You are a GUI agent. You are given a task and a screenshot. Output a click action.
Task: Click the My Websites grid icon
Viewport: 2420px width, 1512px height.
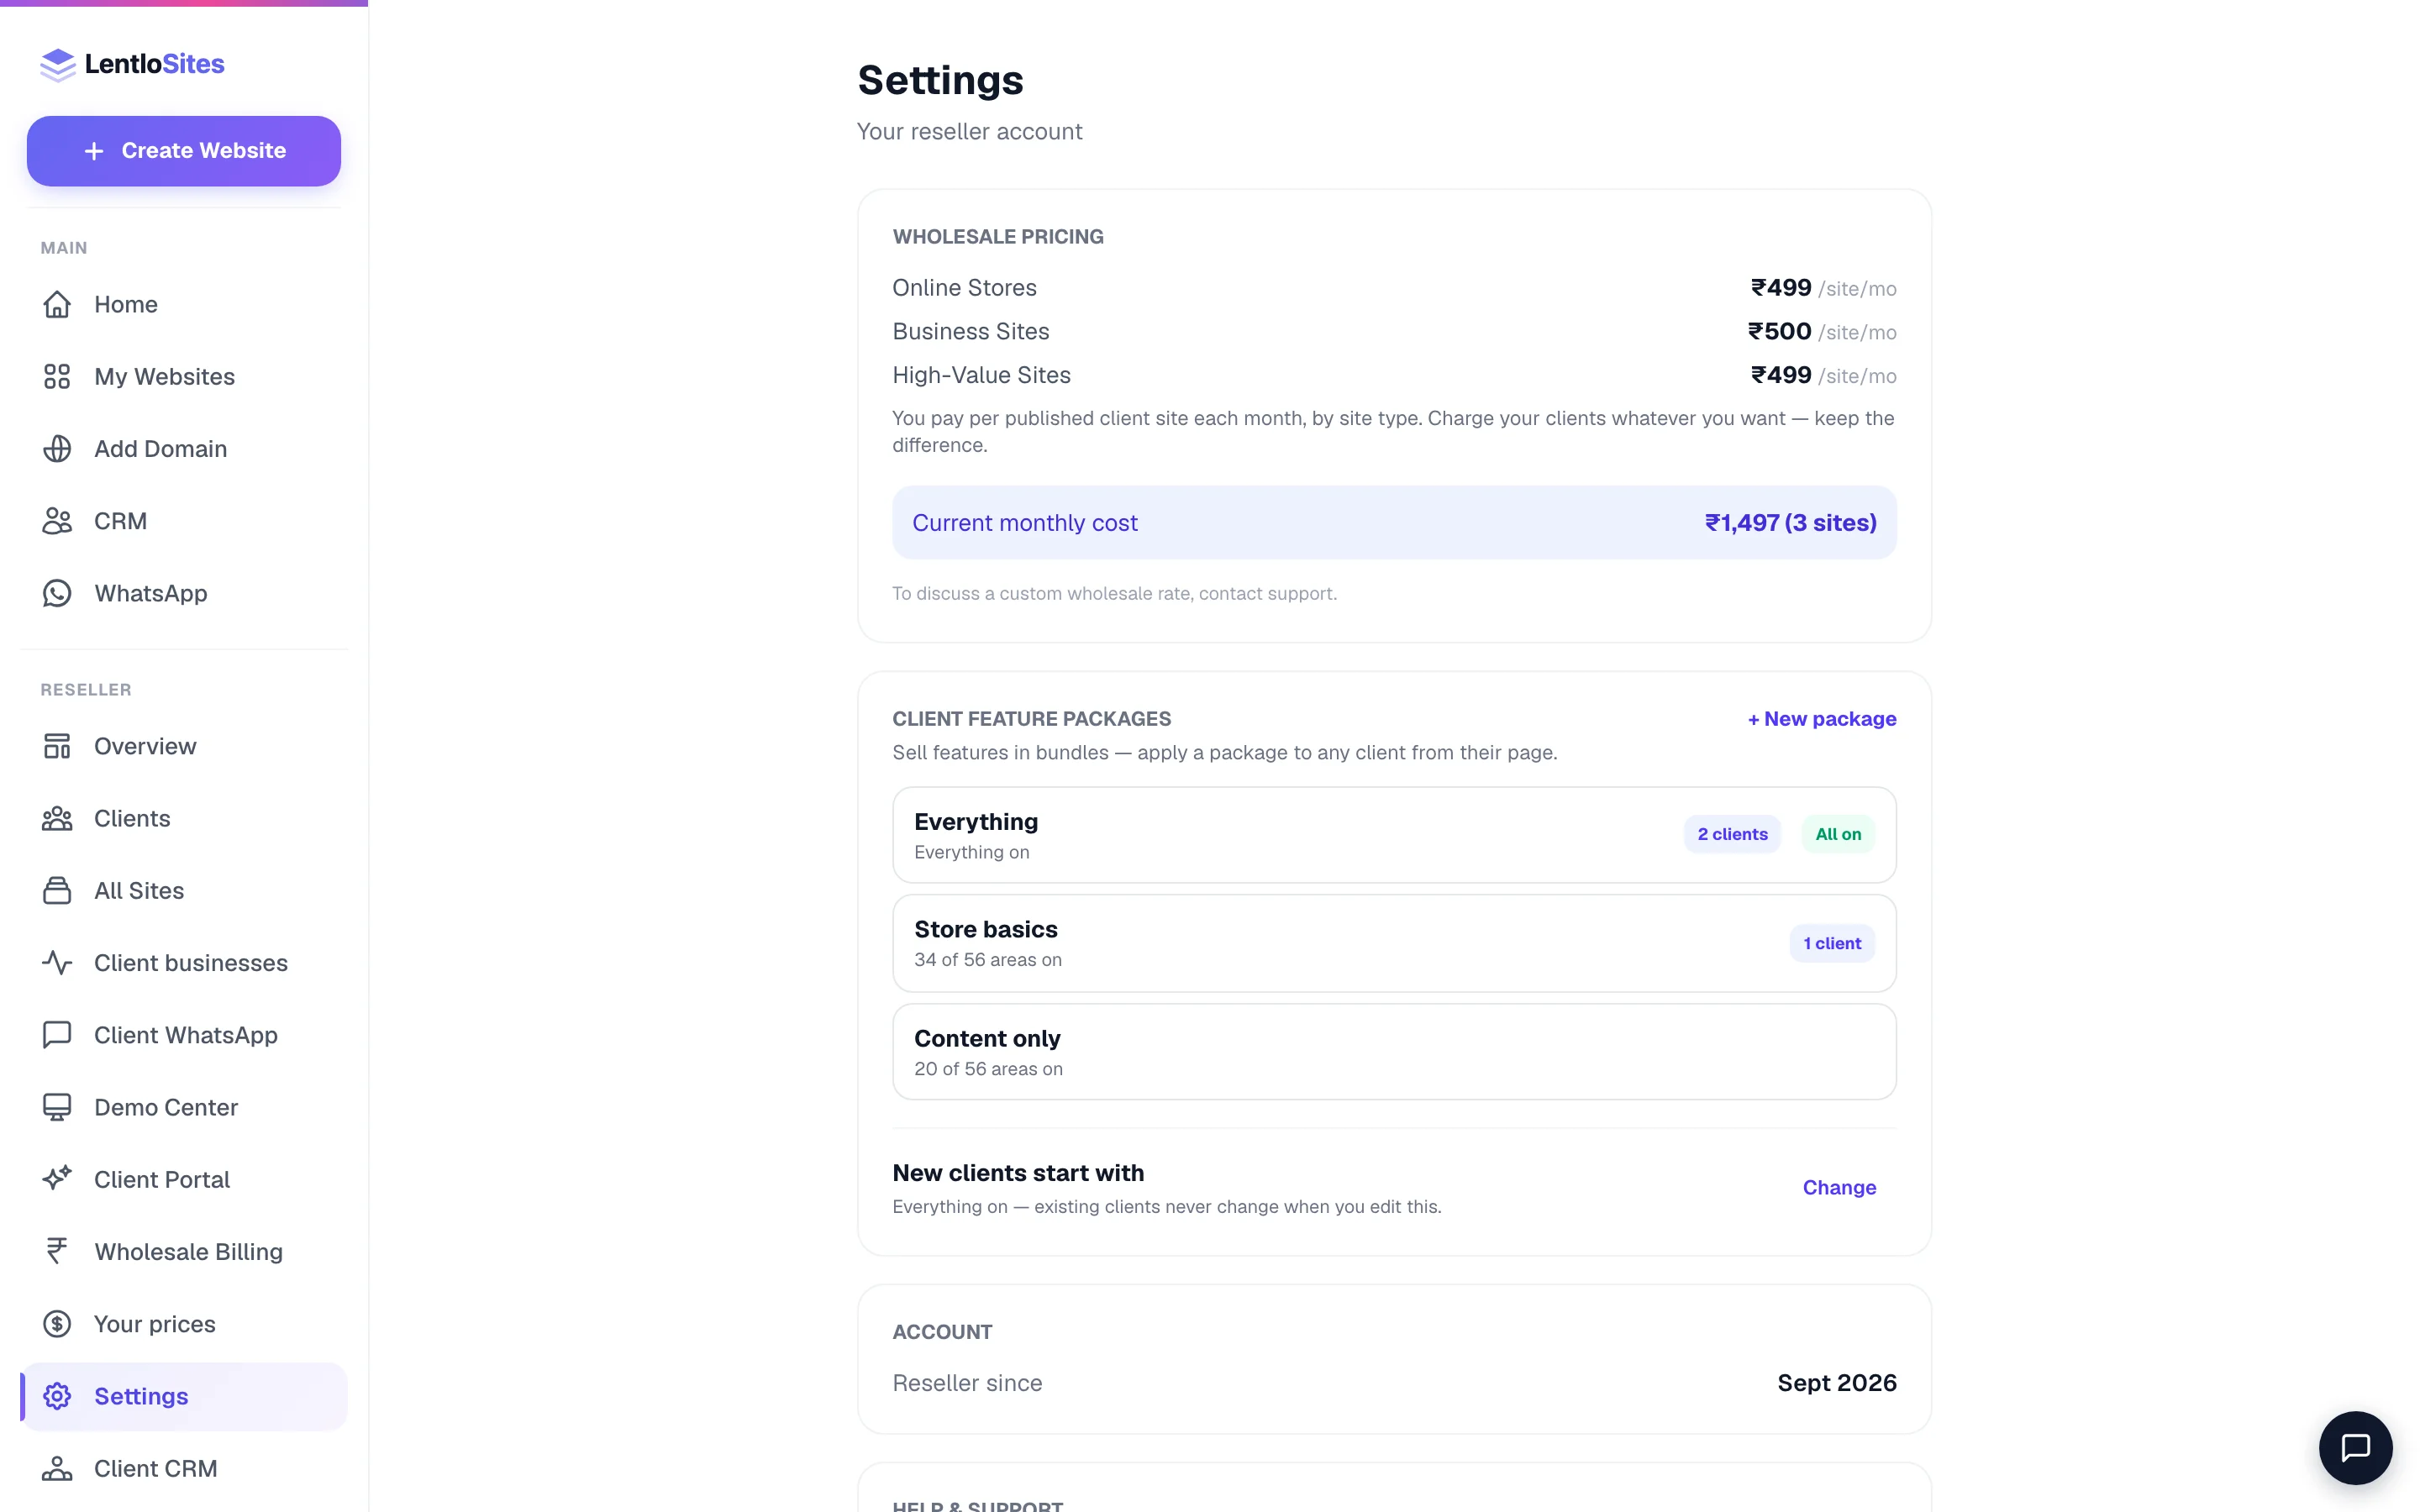[57, 376]
